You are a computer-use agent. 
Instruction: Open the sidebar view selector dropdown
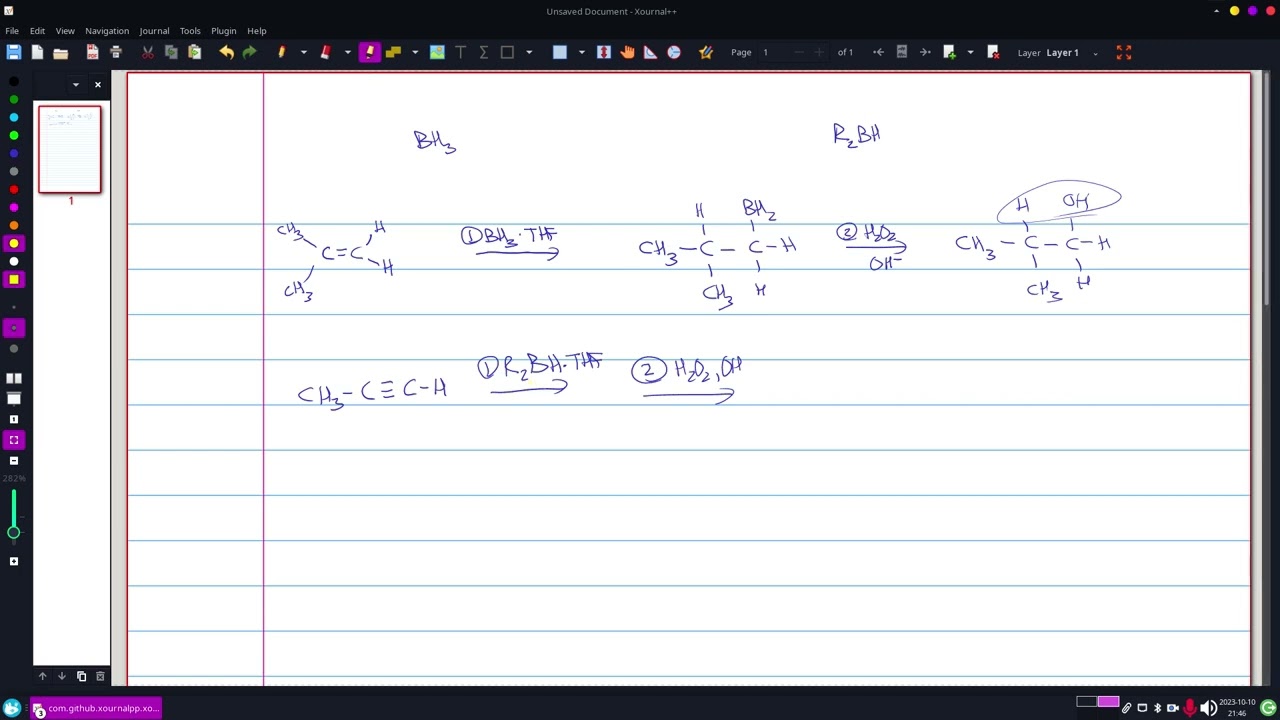point(76,85)
